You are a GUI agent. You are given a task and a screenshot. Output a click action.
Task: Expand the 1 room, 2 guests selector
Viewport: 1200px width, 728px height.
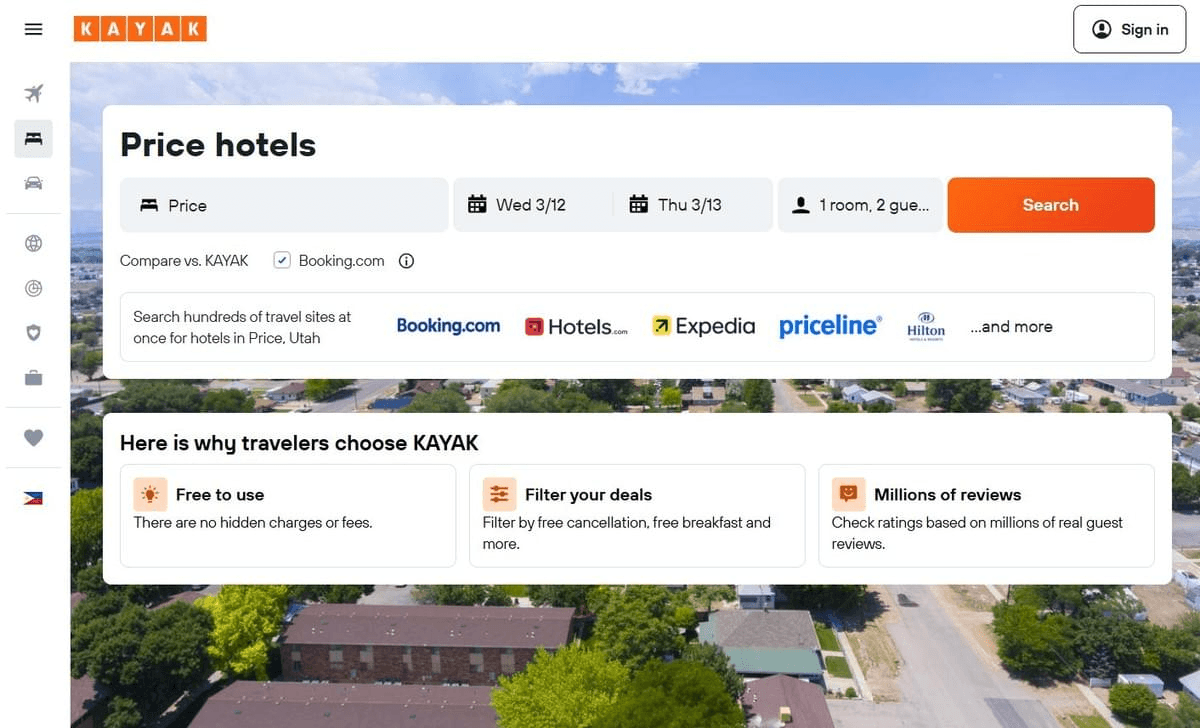pos(860,205)
